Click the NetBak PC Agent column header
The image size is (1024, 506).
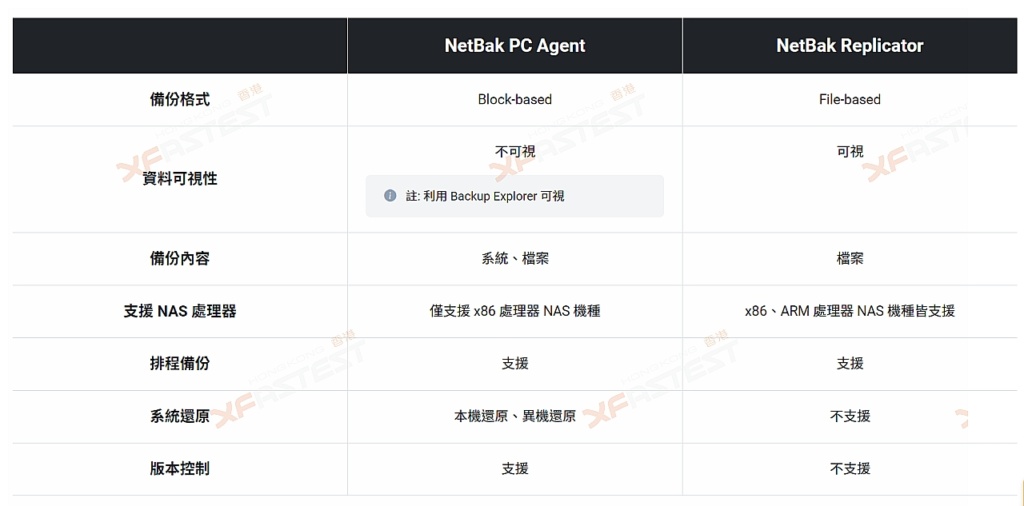click(x=515, y=46)
